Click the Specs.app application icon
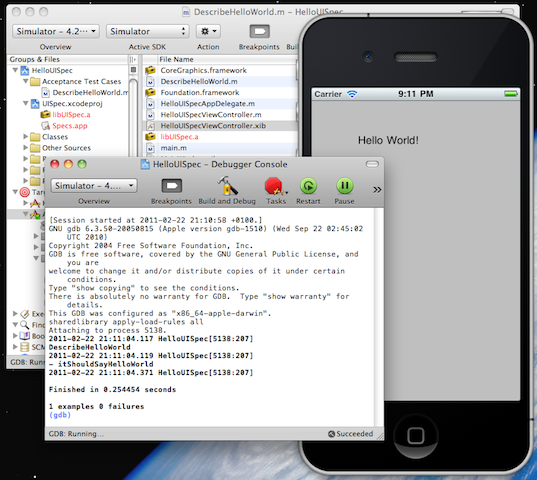This screenshot has height=480, width=537. click(x=46, y=126)
